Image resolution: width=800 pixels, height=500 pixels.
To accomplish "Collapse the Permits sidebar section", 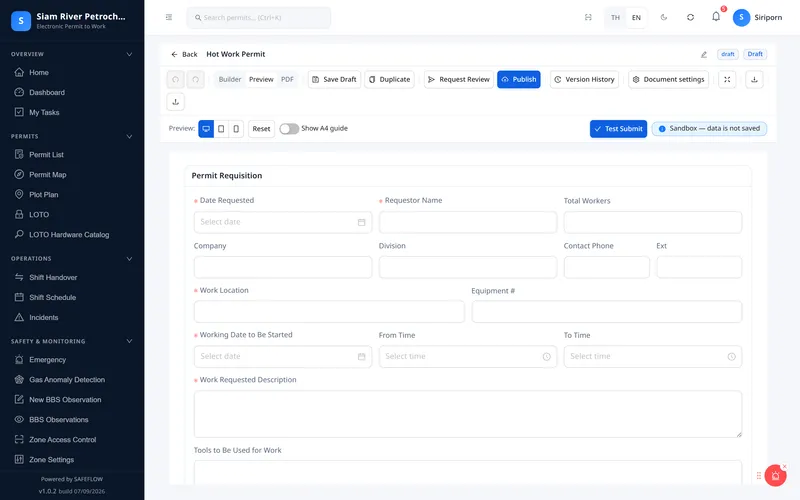I will (129, 136).
